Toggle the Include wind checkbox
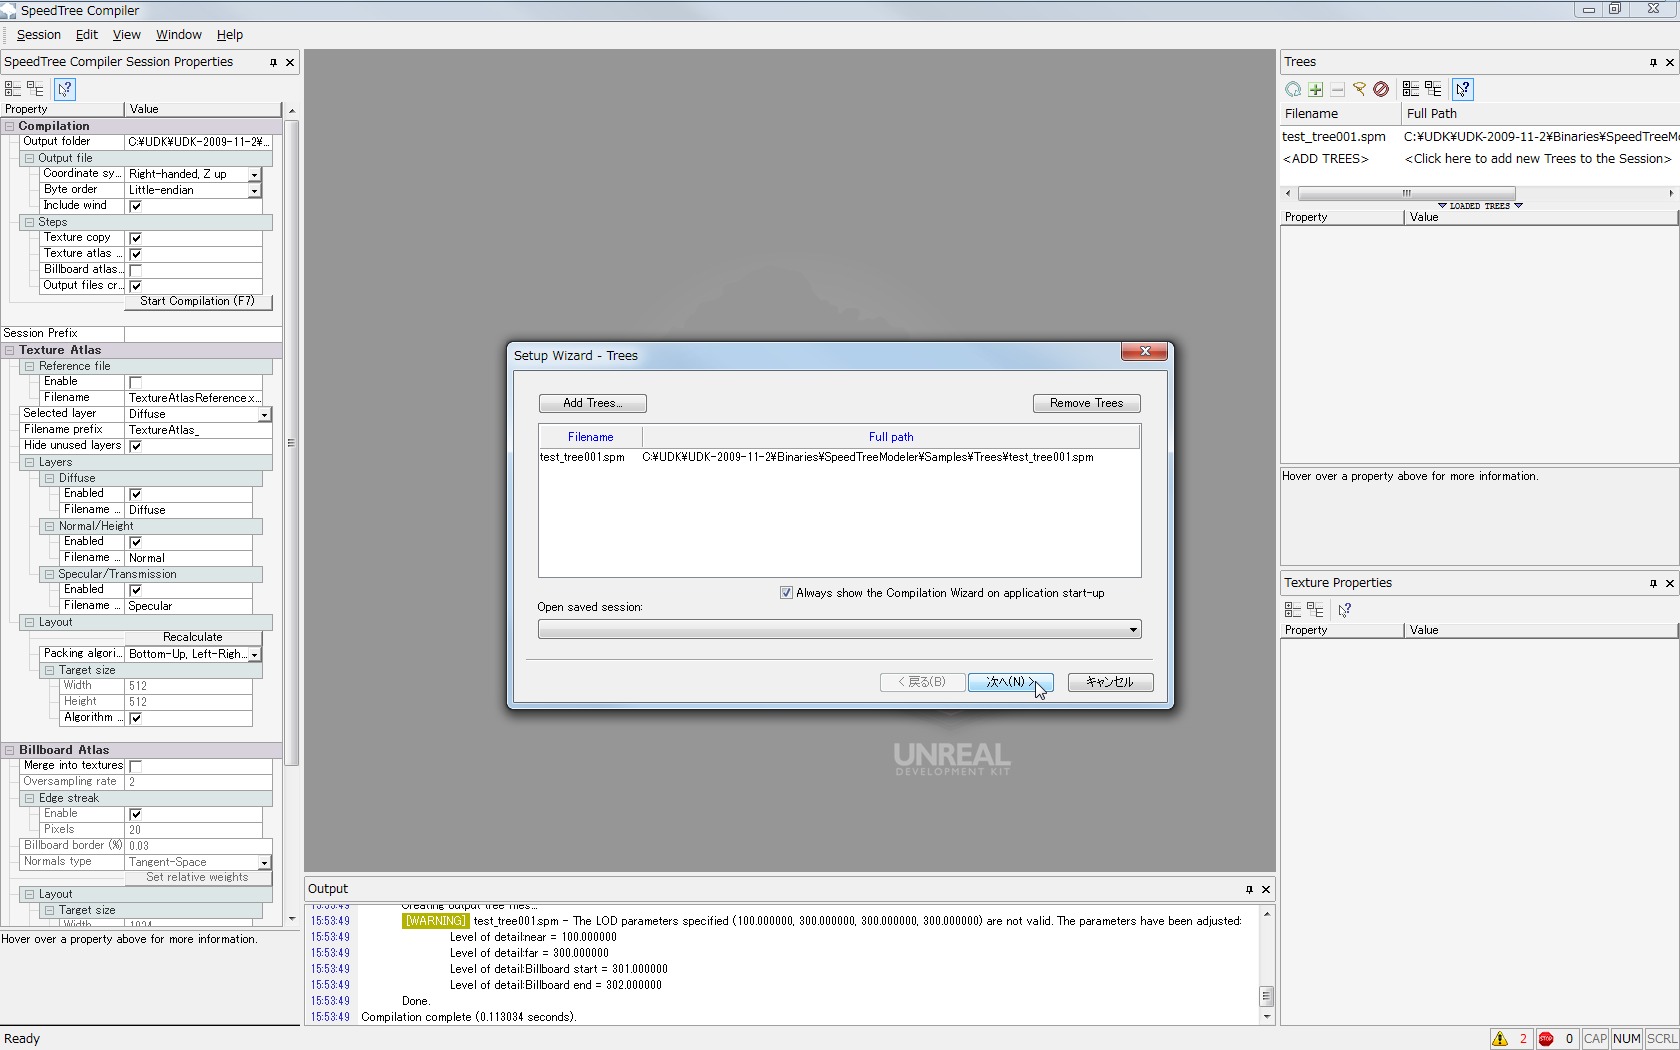Viewport: 1680px width, 1050px height. coord(136,206)
